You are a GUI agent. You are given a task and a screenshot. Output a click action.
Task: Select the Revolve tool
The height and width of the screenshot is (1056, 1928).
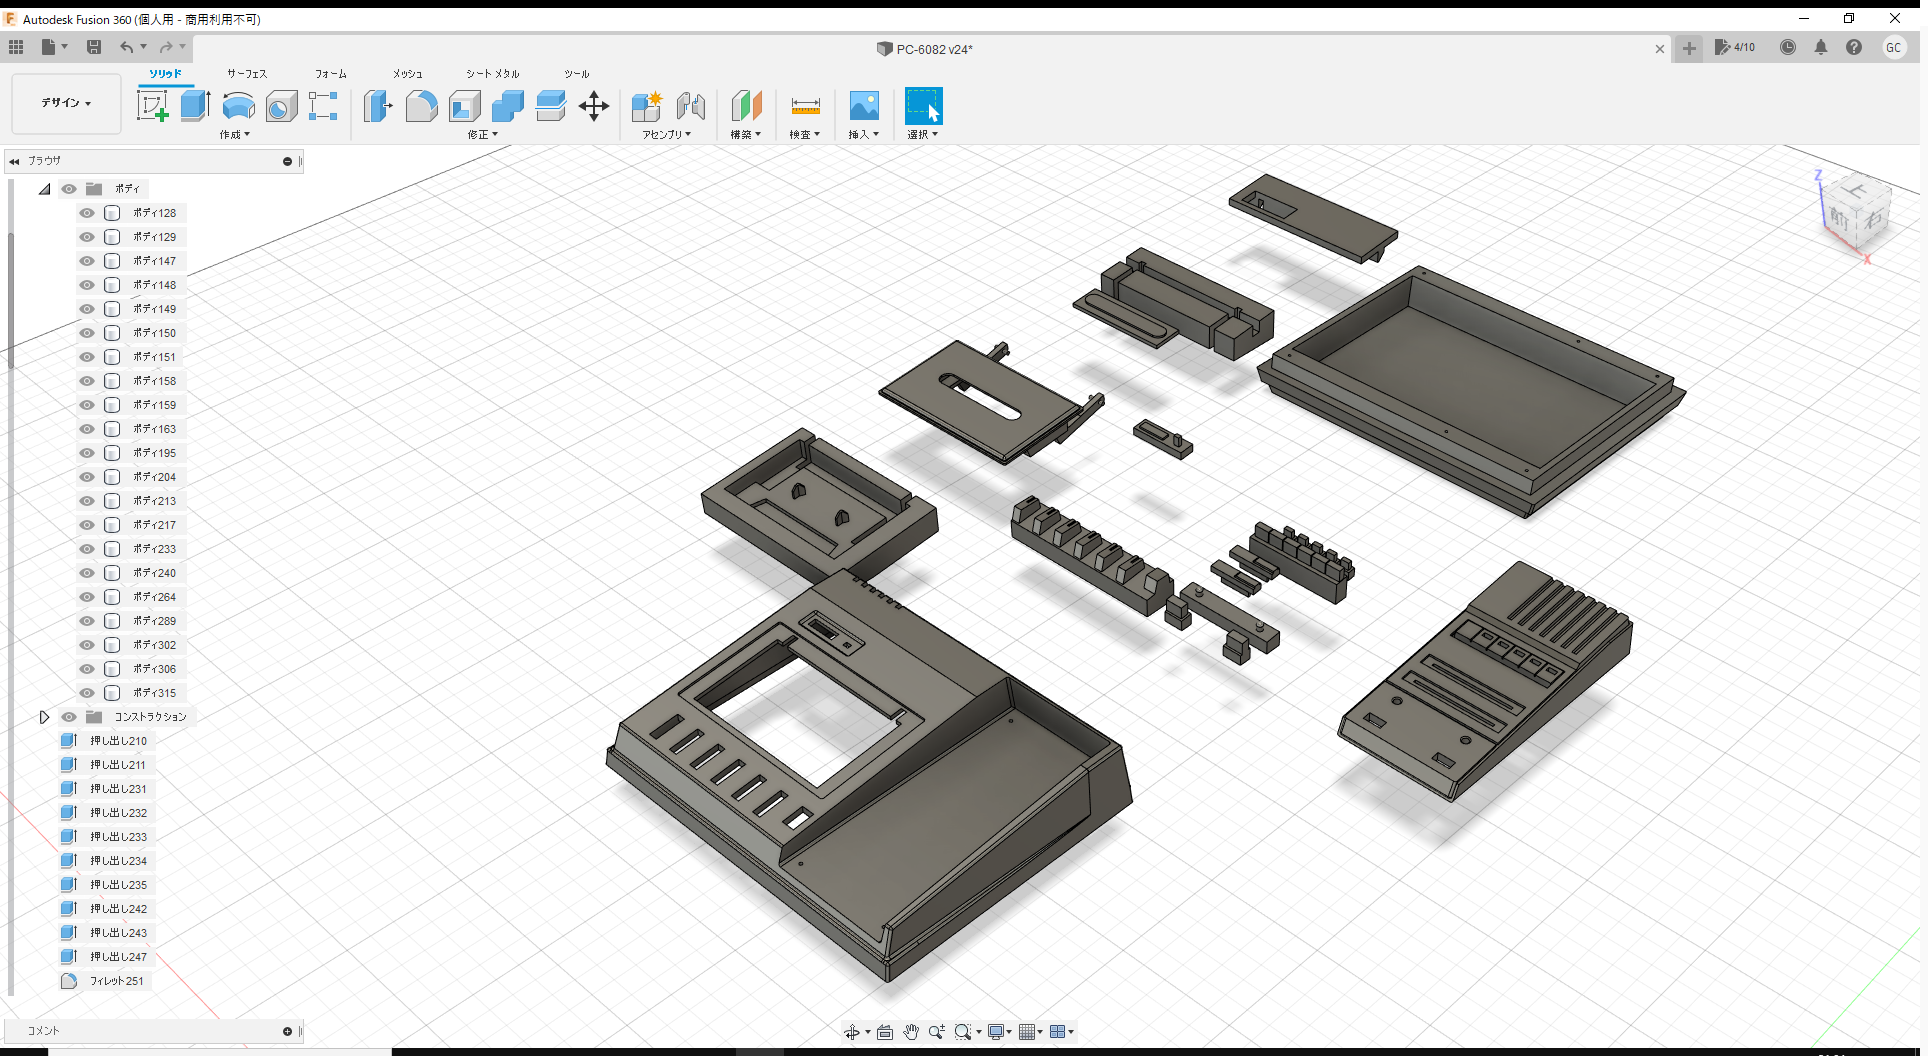tap(238, 106)
